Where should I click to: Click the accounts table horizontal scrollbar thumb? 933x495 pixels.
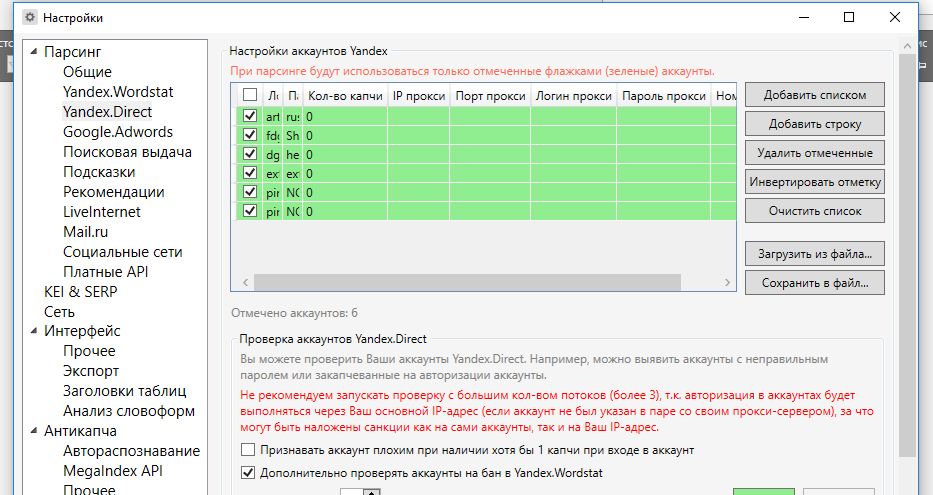pos(467,283)
